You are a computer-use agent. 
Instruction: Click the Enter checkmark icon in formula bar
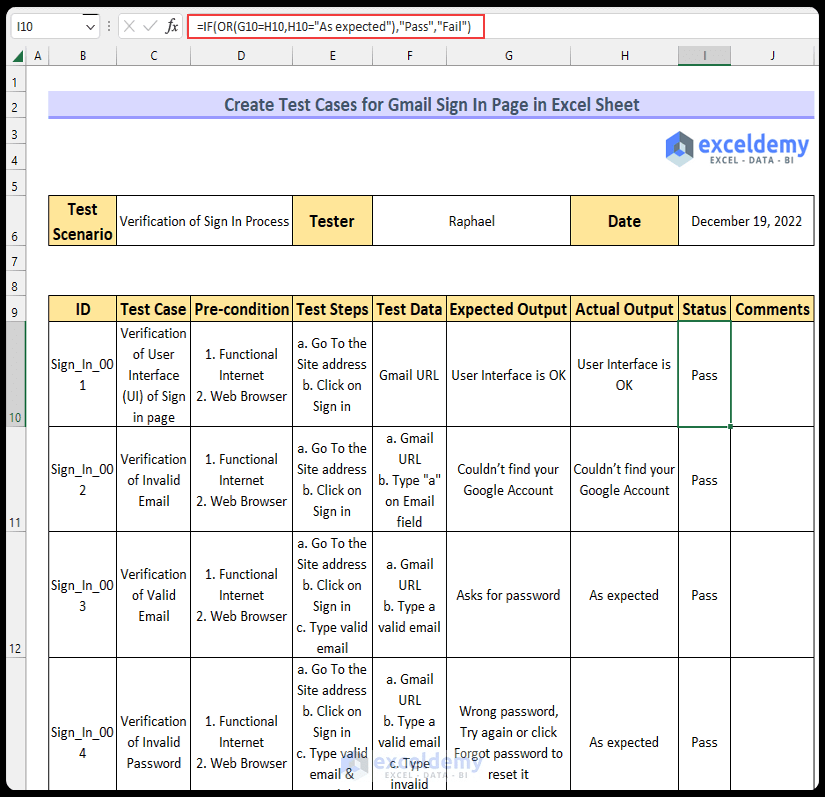[x=147, y=27]
